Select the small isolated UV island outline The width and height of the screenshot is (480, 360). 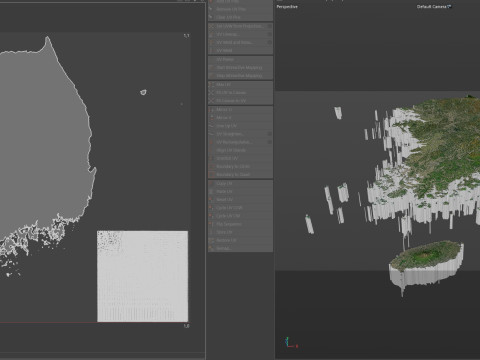tap(143, 92)
